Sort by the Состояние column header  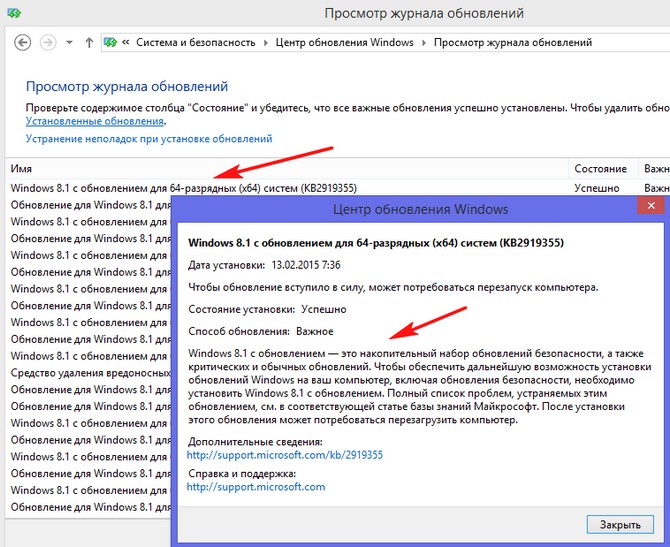coord(601,169)
